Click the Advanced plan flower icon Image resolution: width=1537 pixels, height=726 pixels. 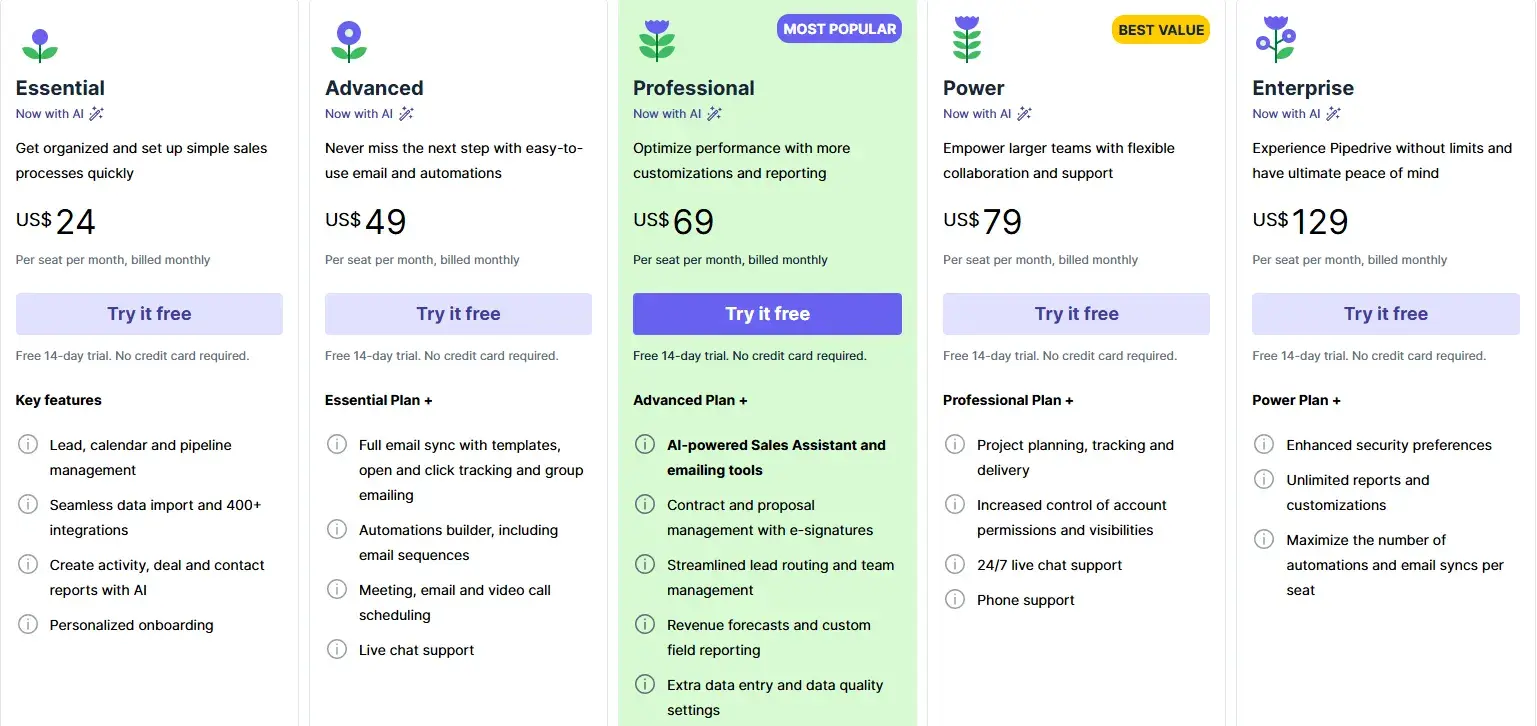[348, 43]
